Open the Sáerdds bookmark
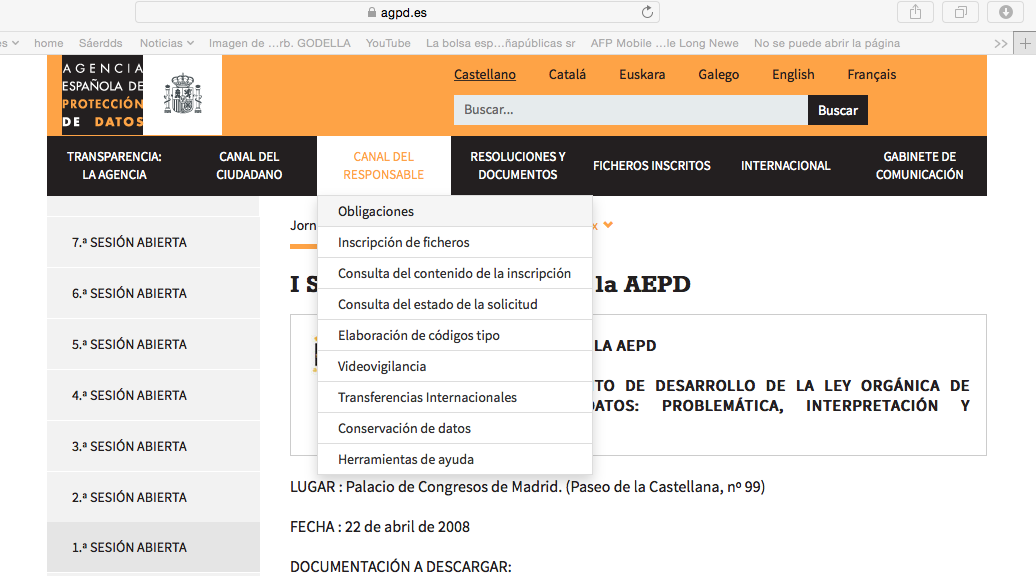The image size is (1036, 576). (x=100, y=43)
